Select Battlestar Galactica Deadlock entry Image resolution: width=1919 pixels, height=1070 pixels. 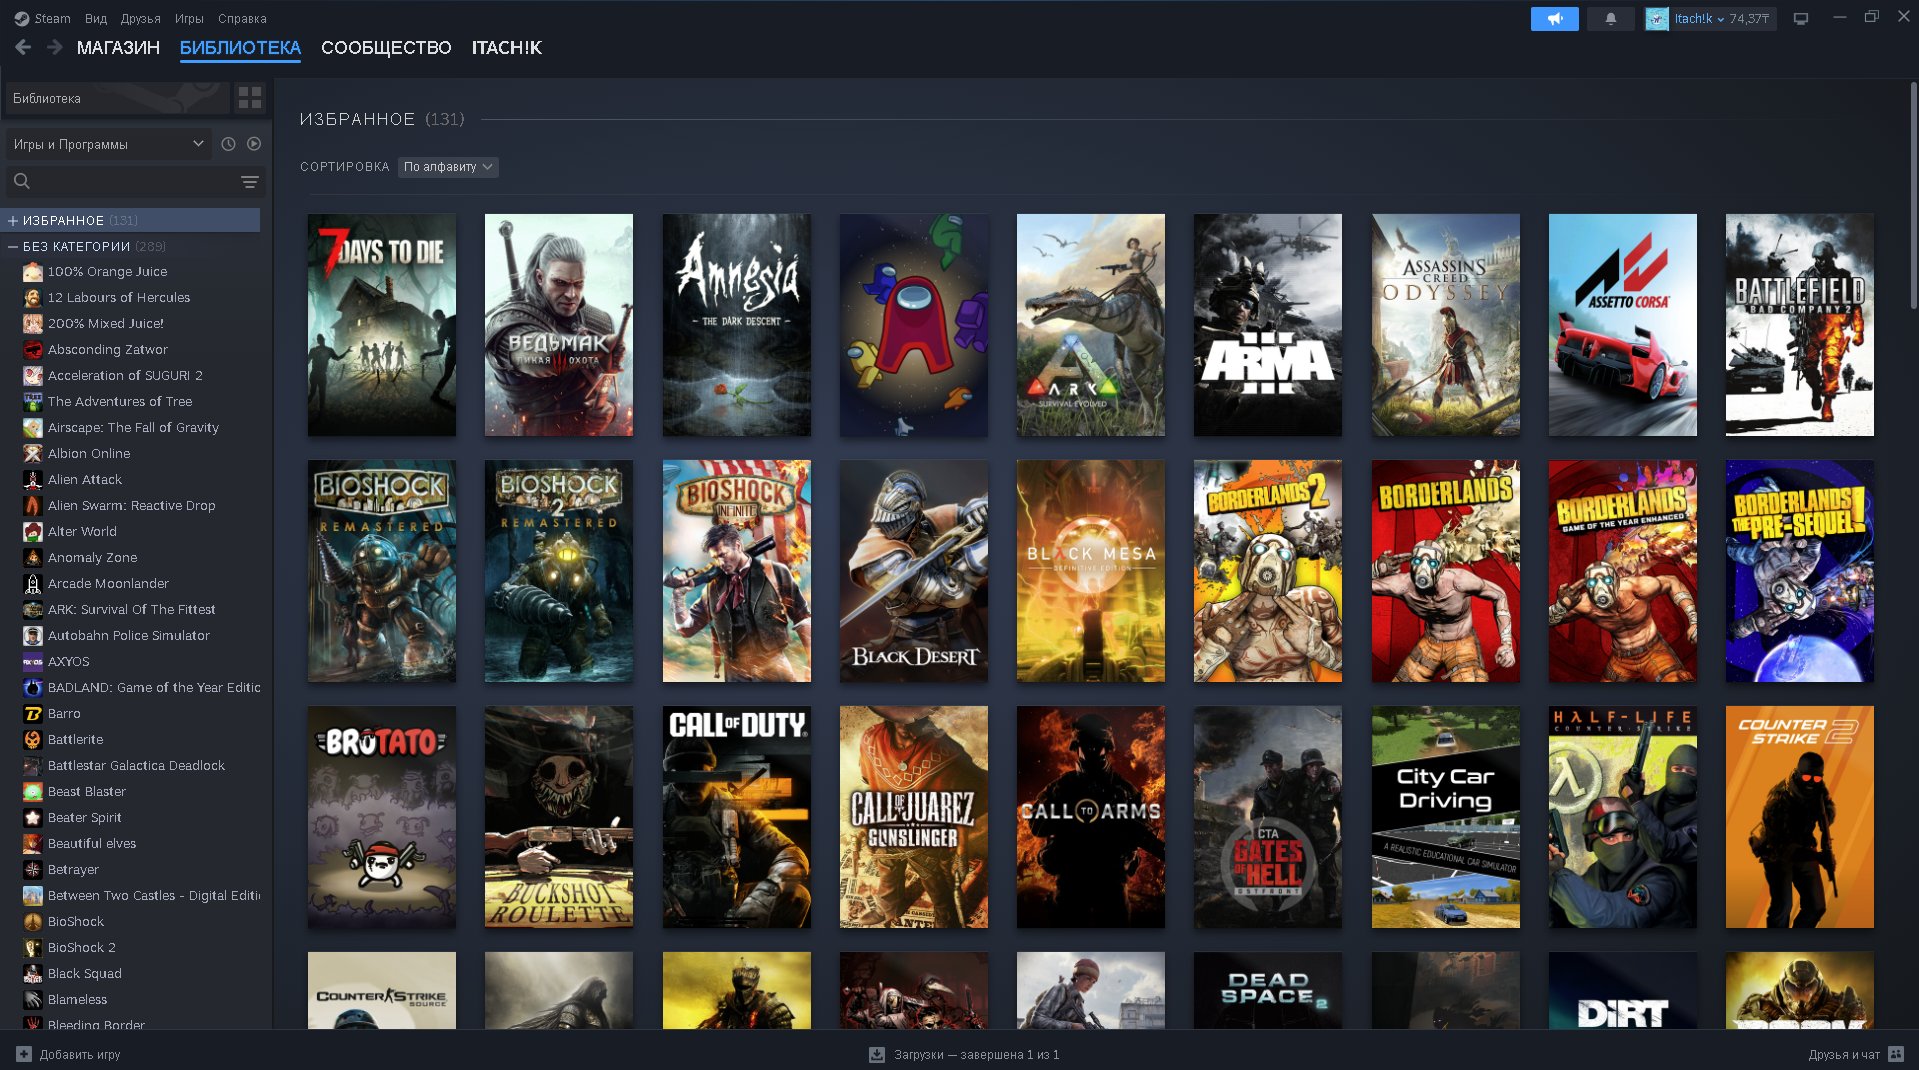point(136,765)
